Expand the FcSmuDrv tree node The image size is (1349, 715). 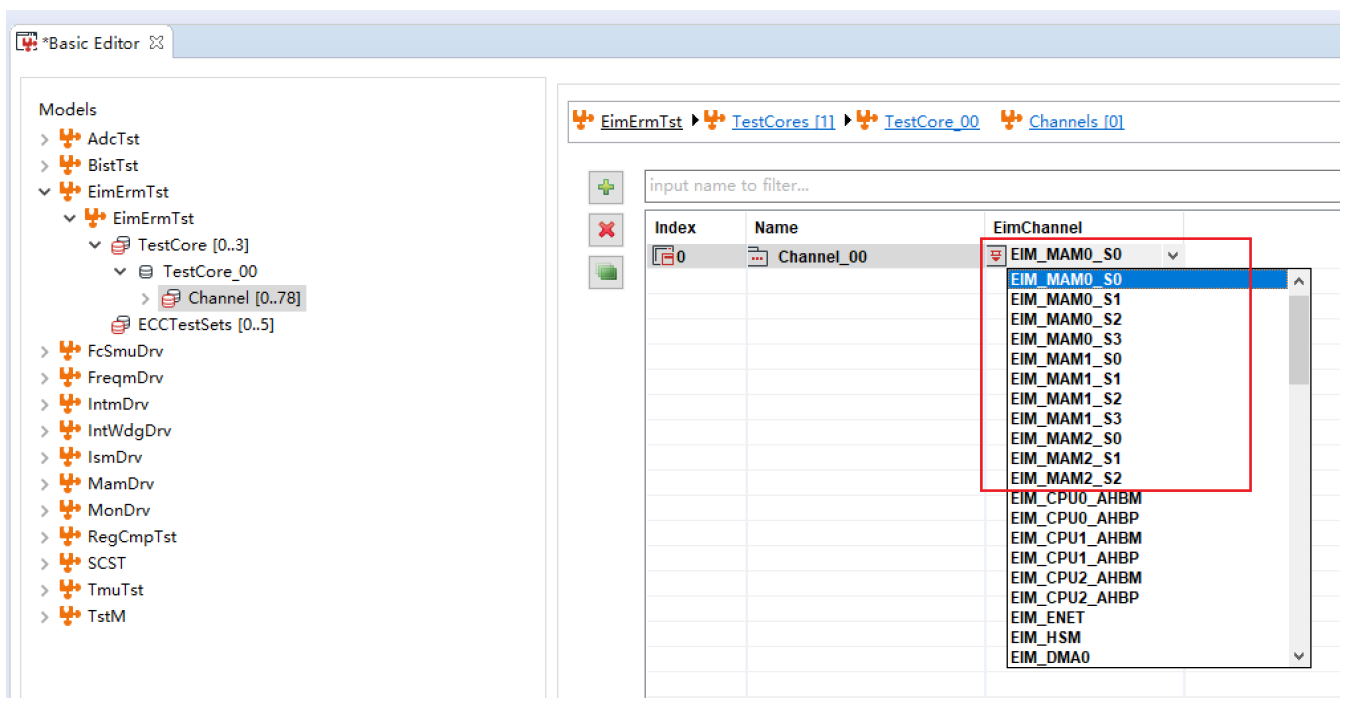(44, 352)
